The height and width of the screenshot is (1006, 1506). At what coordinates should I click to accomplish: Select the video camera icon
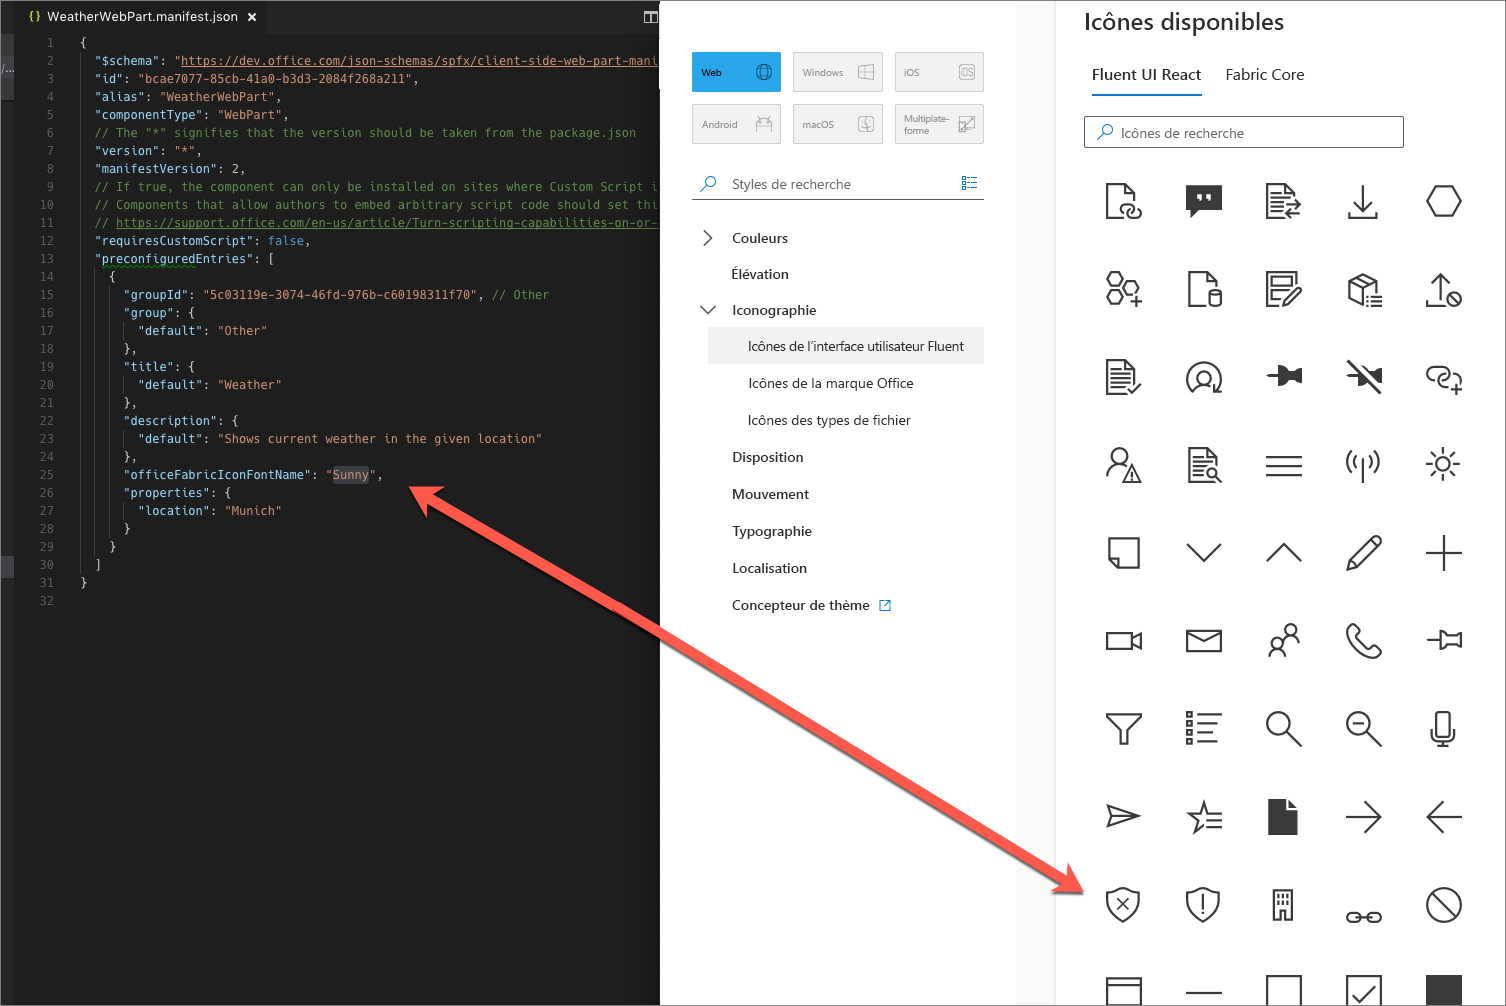[1123, 641]
